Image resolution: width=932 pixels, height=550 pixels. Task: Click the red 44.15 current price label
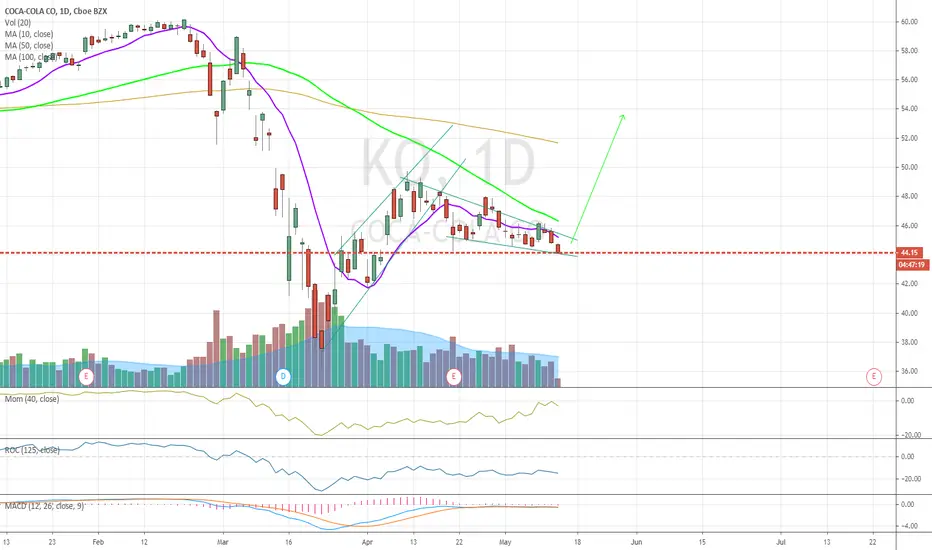click(909, 253)
